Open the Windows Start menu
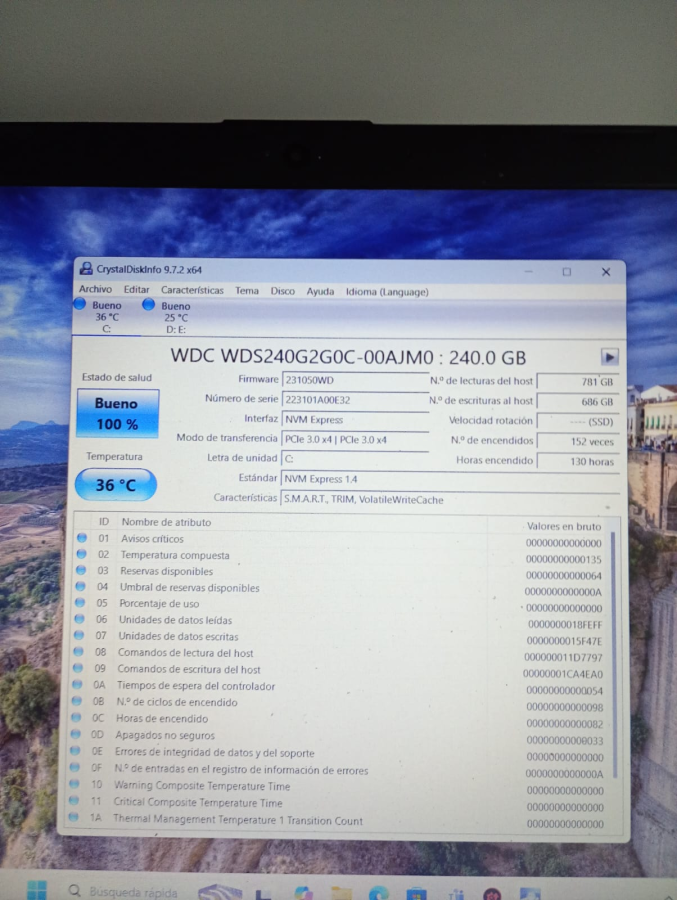Image resolution: width=677 pixels, height=900 pixels. (36, 890)
